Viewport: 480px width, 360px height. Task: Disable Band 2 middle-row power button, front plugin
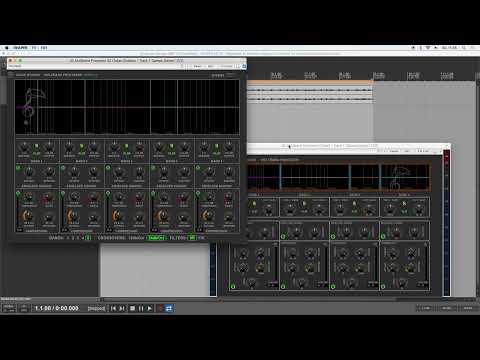(x=63, y=168)
